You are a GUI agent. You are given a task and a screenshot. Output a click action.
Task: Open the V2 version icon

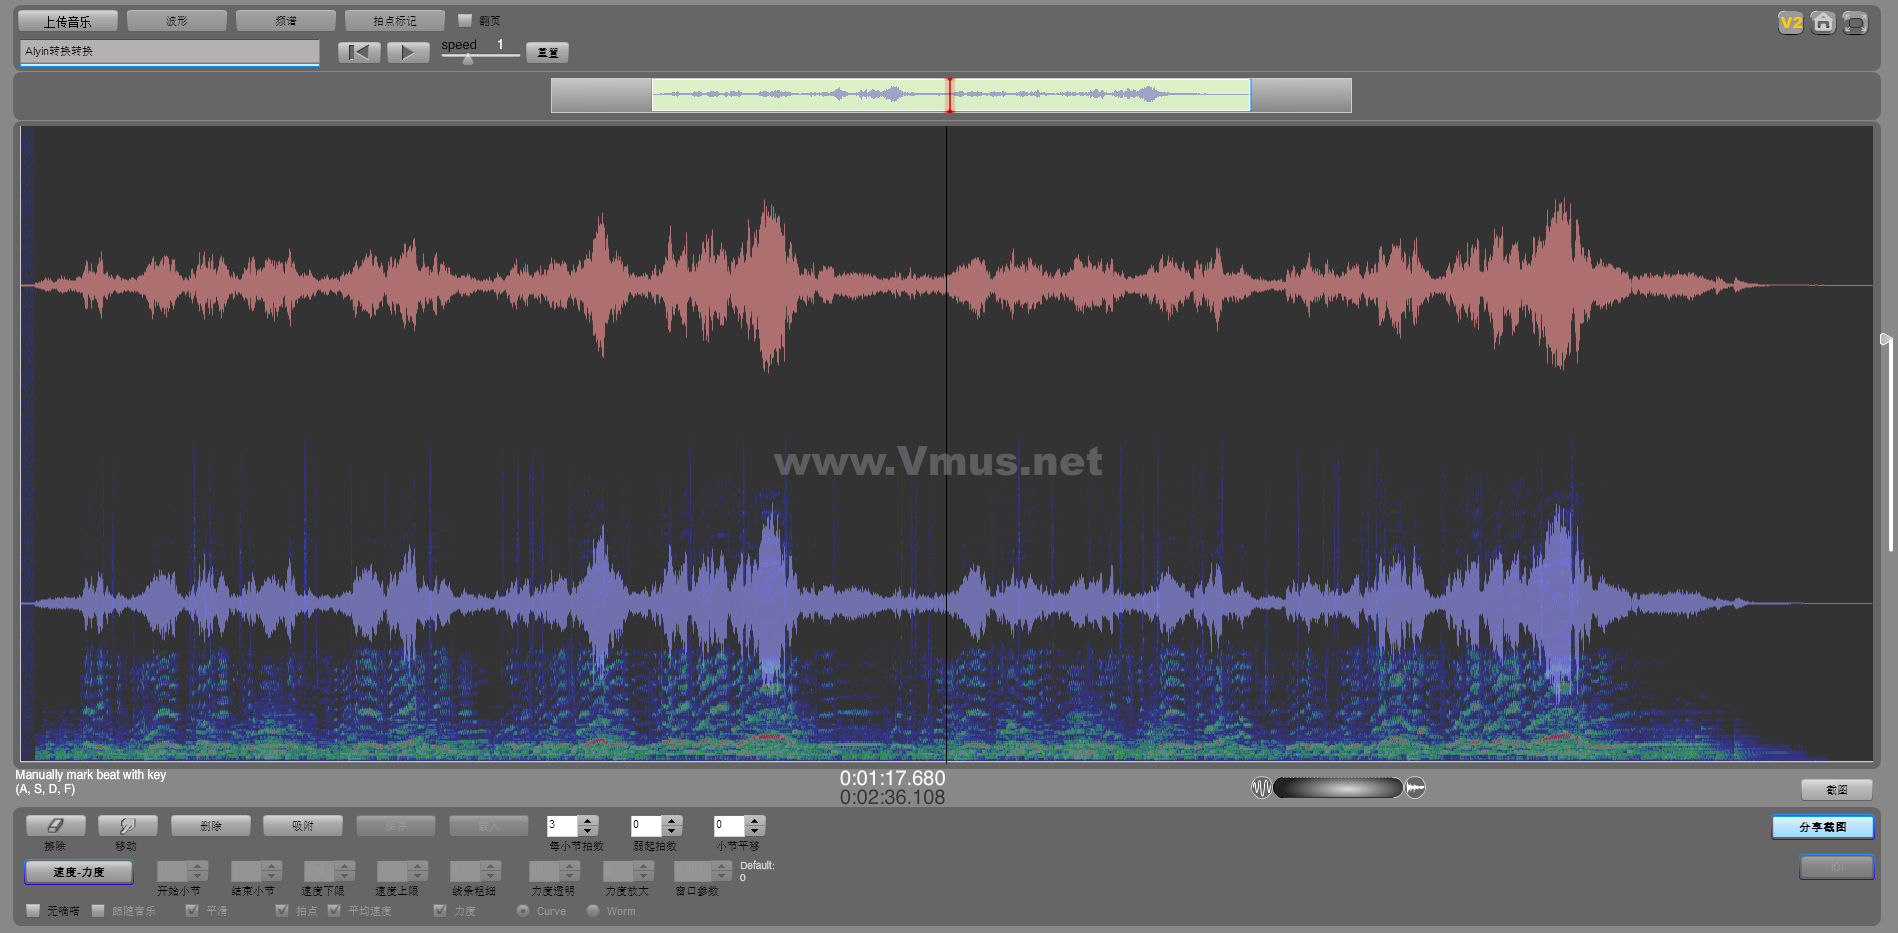click(1790, 22)
